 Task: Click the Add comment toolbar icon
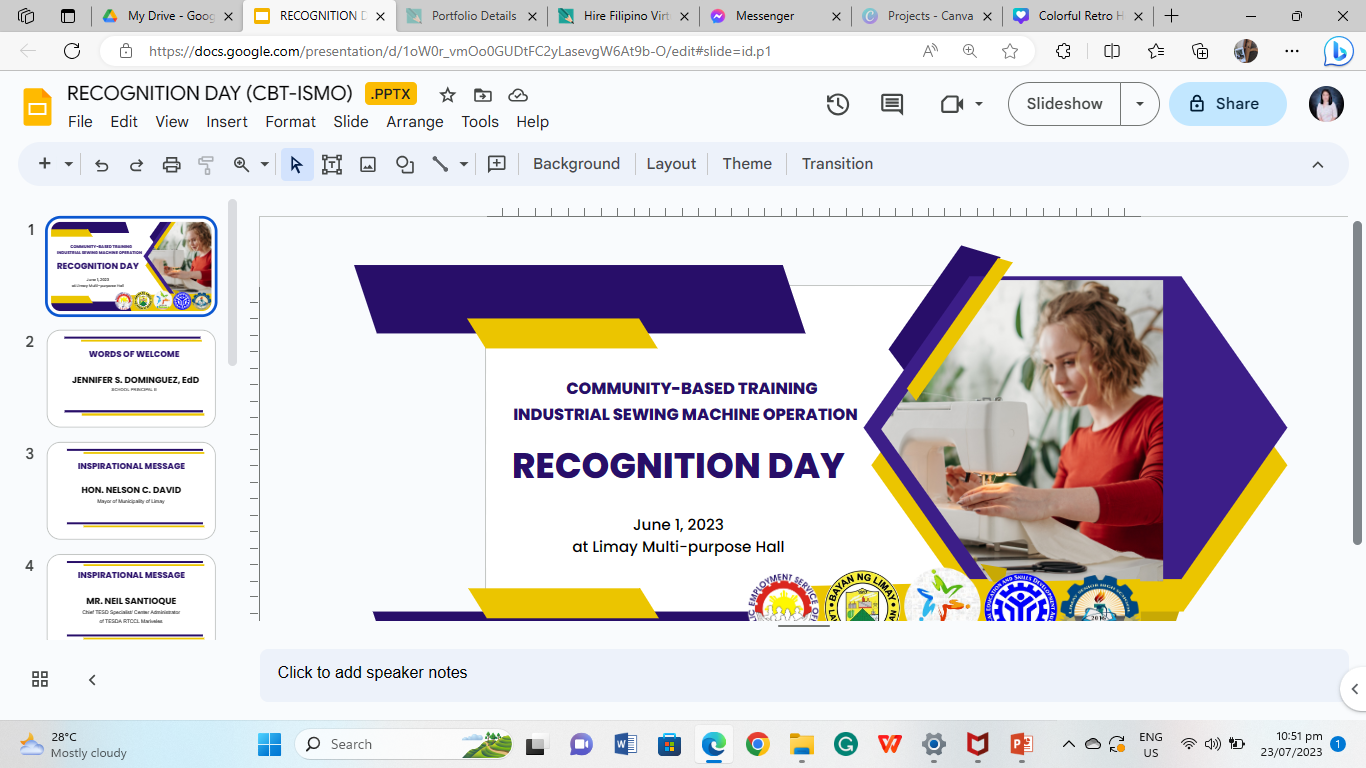[x=497, y=165]
